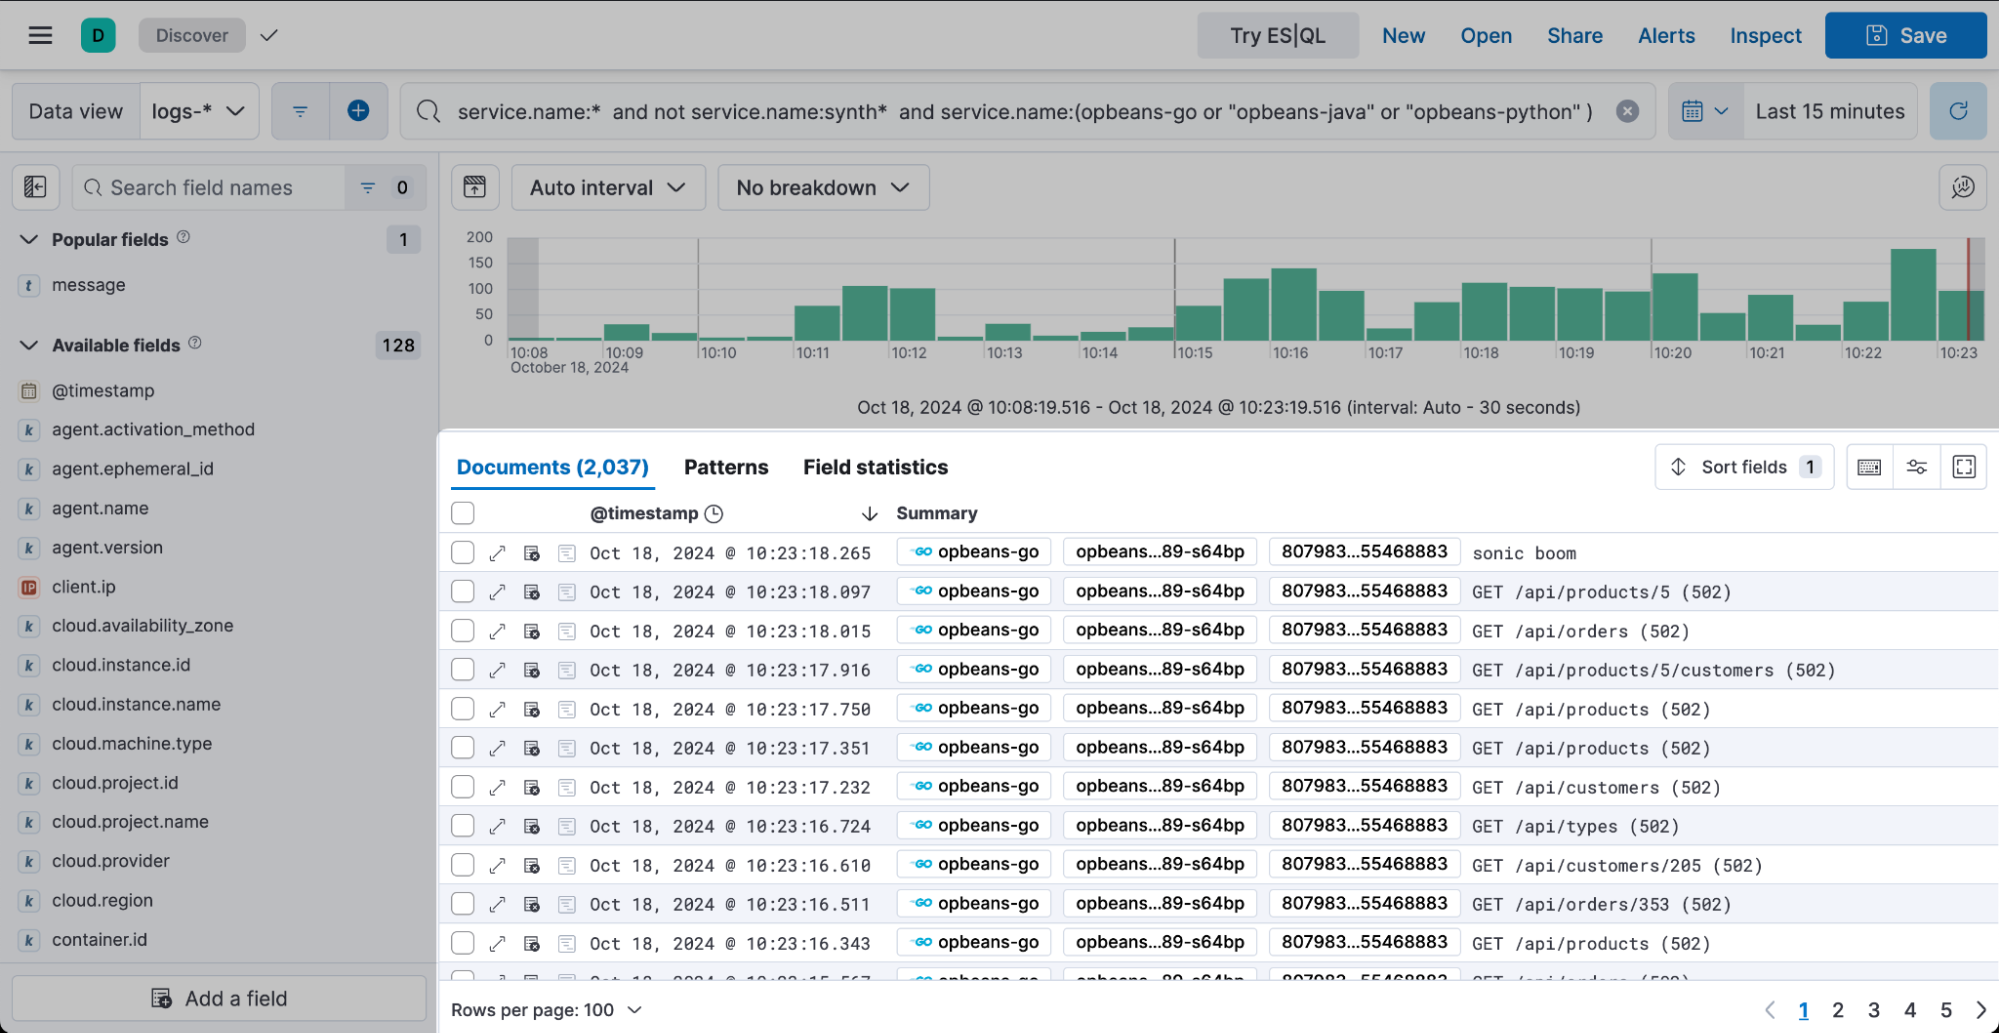Go to next results page

click(1981, 1010)
